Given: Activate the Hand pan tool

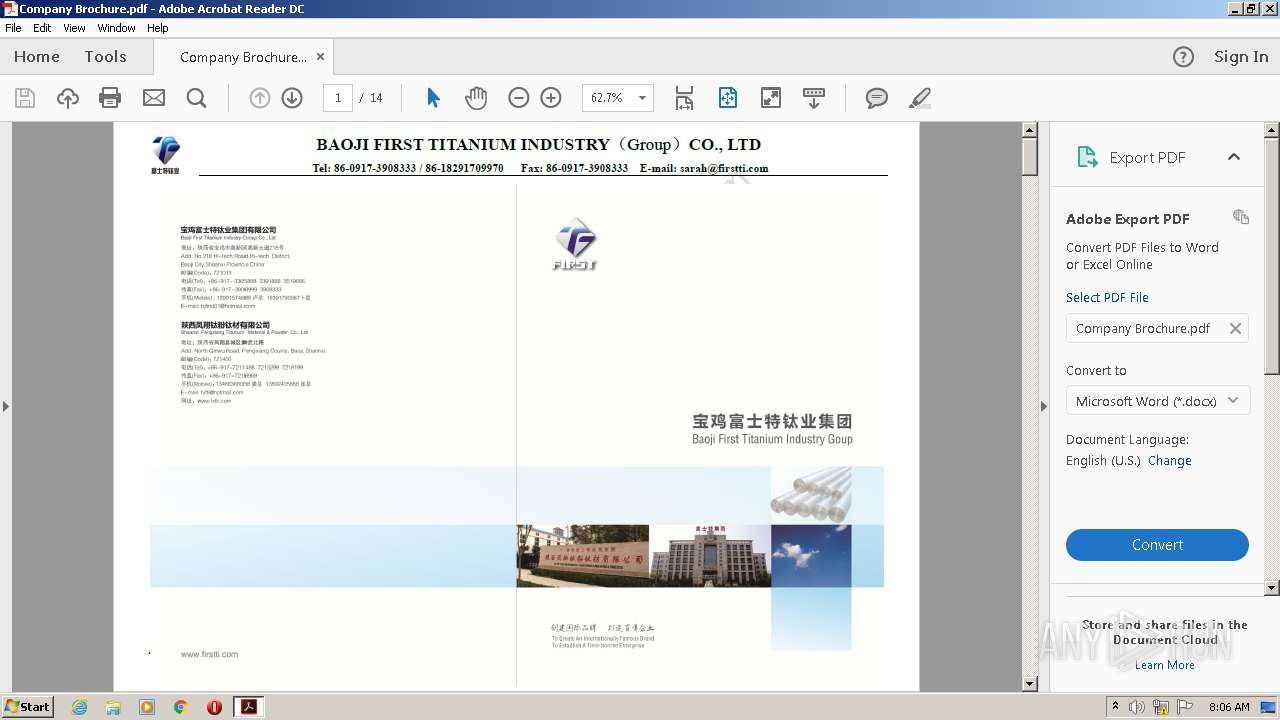Looking at the screenshot, I should [x=476, y=98].
